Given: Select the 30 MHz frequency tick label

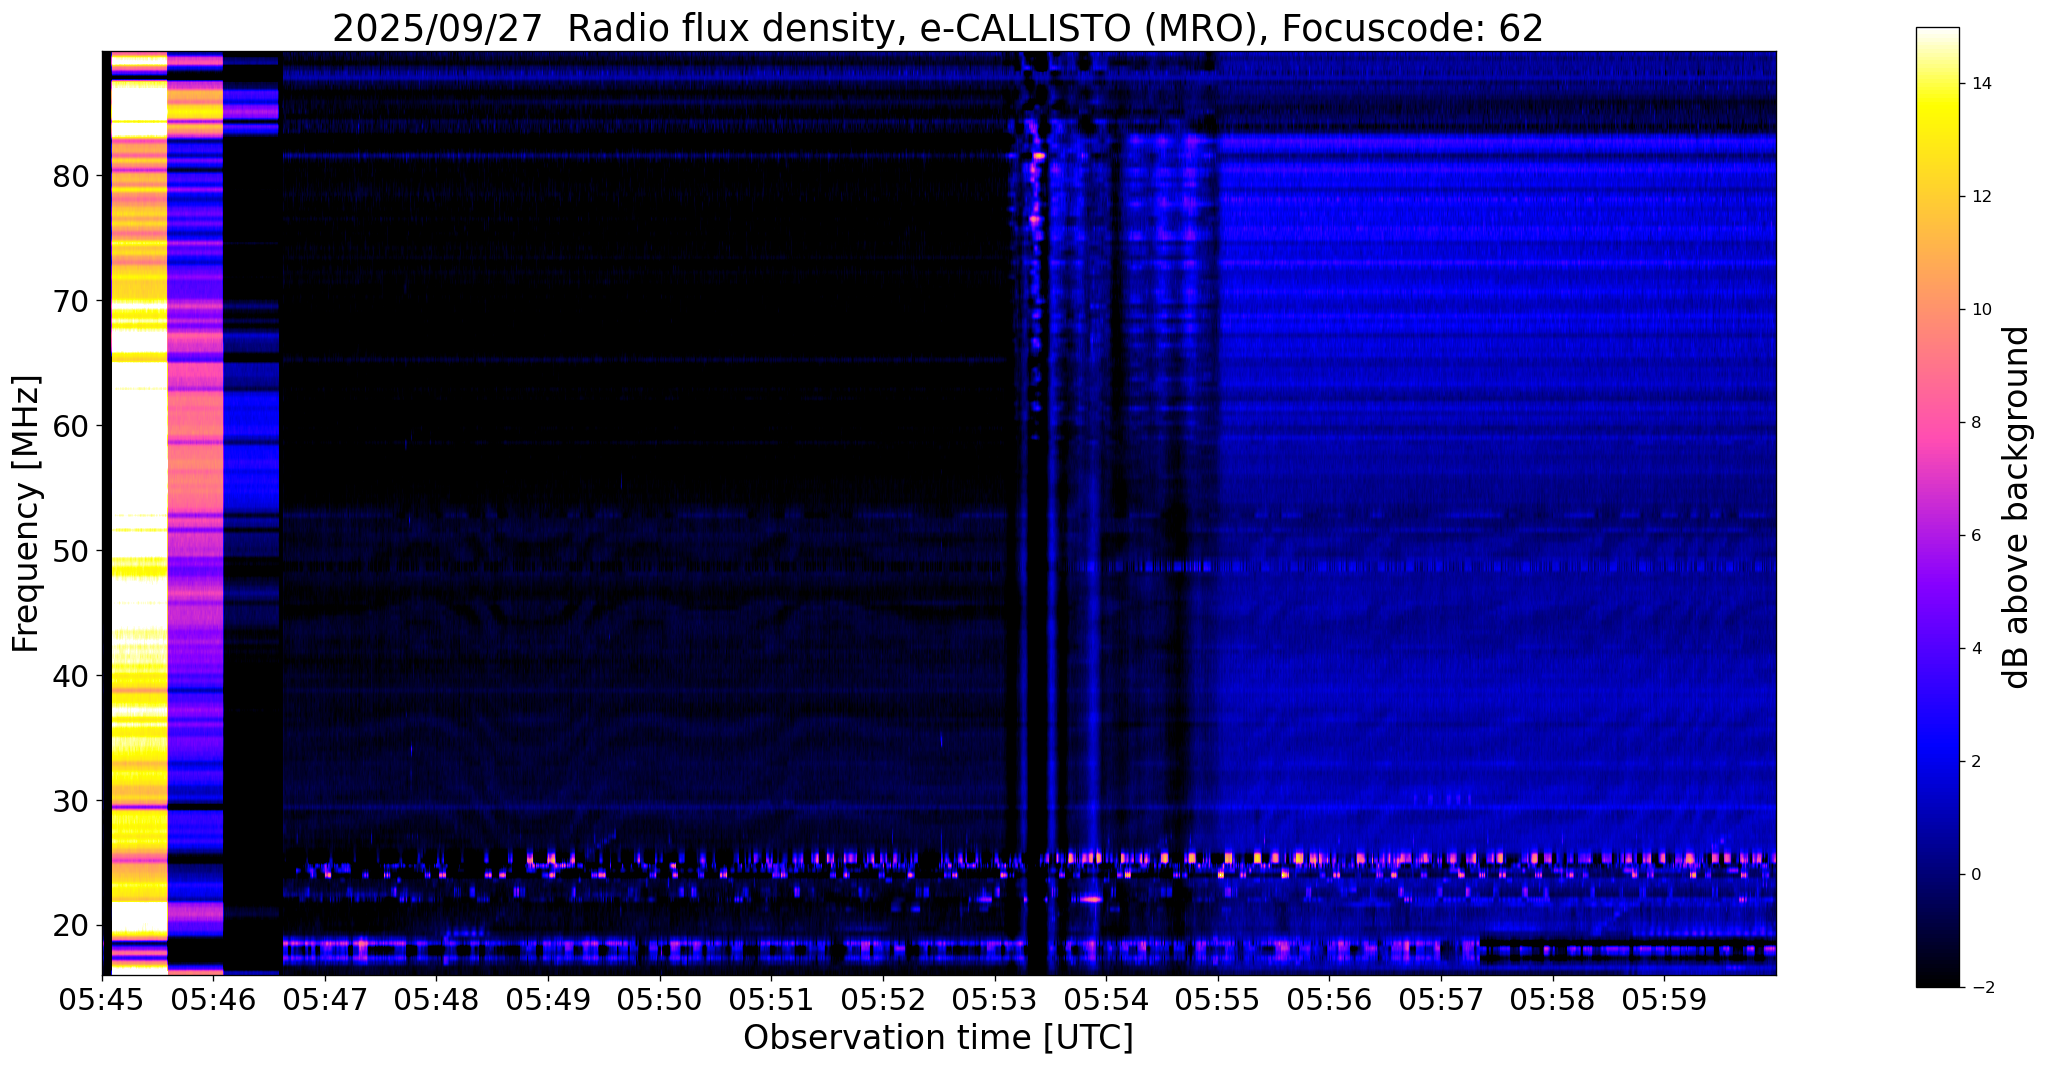Looking at the screenshot, I should click(71, 801).
